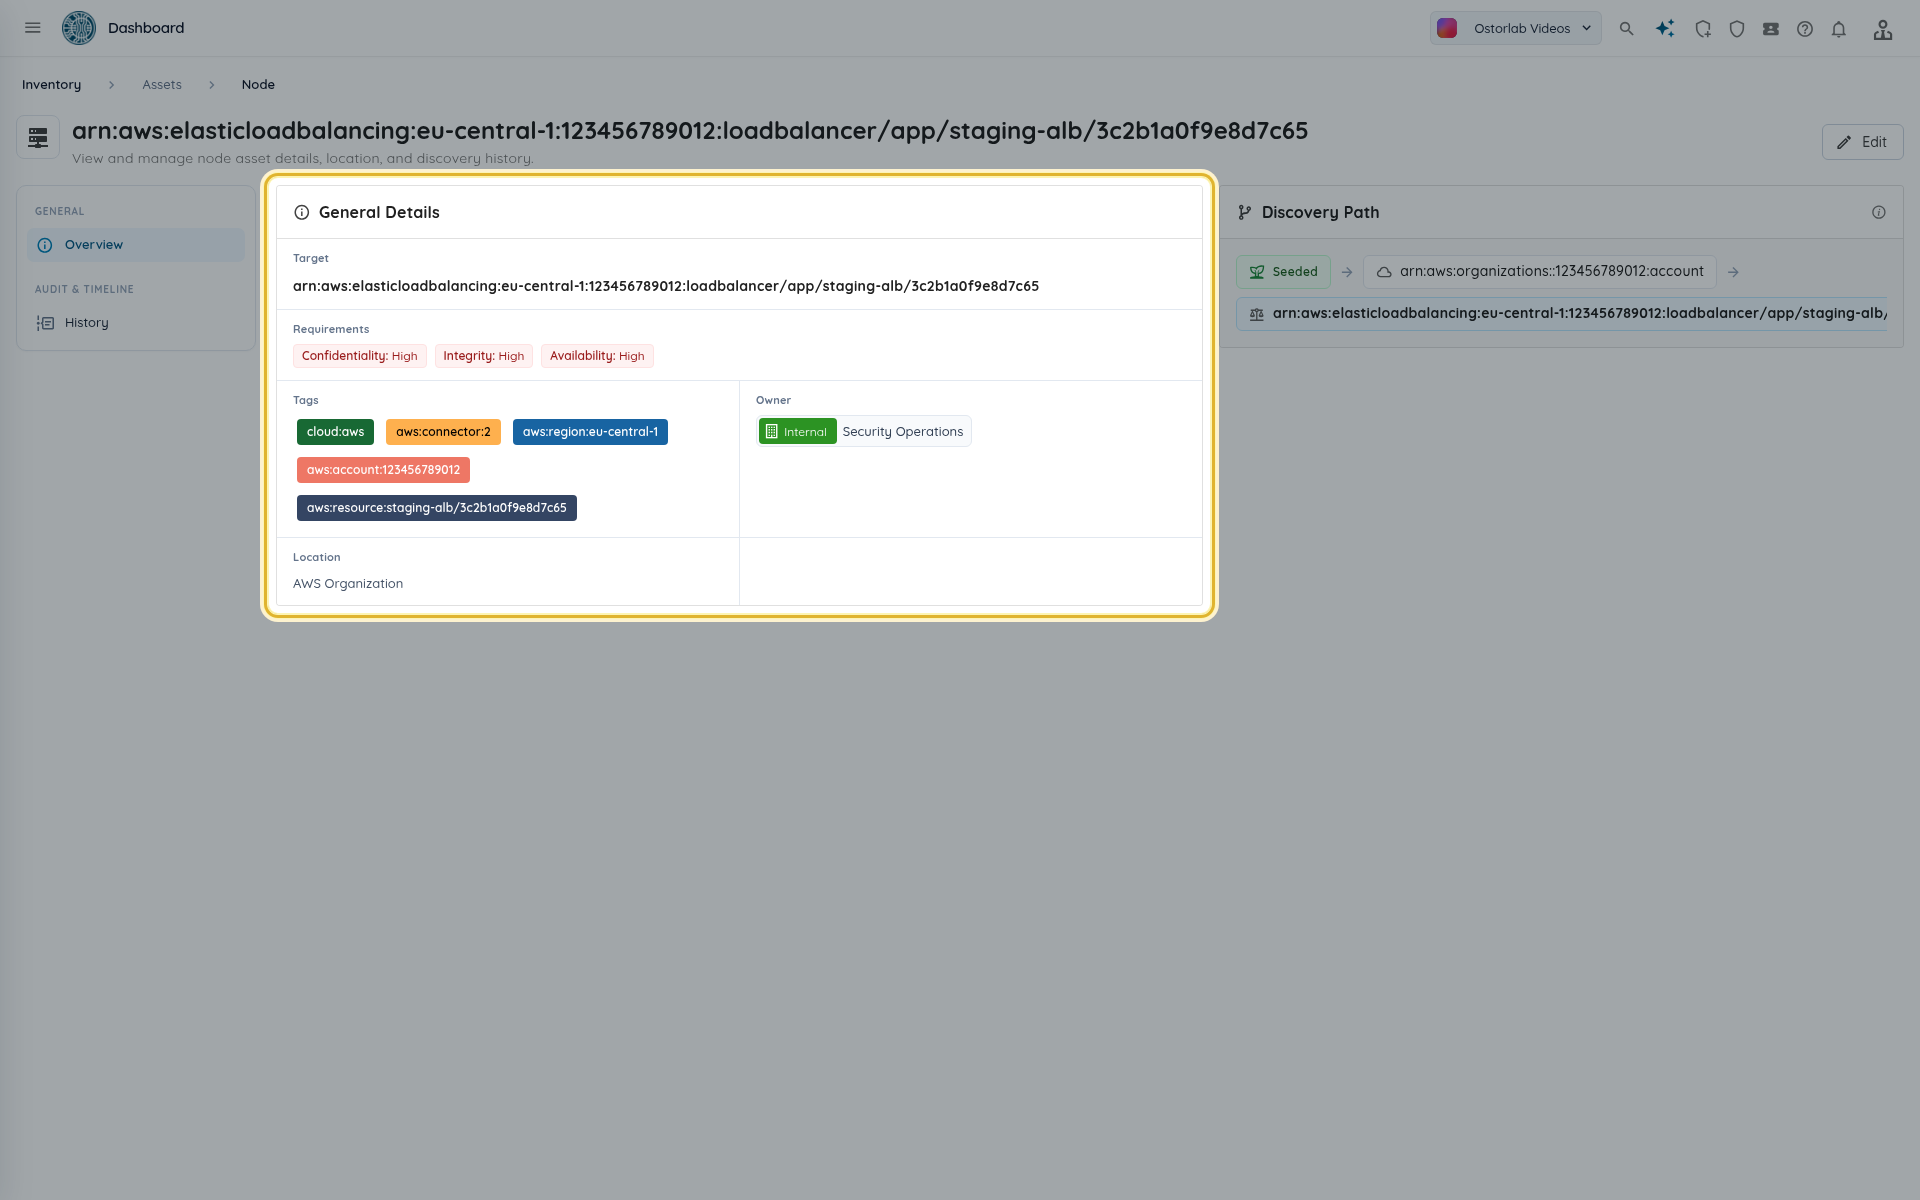Click the General Details info icon
This screenshot has width=1920, height=1200.
click(302, 212)
